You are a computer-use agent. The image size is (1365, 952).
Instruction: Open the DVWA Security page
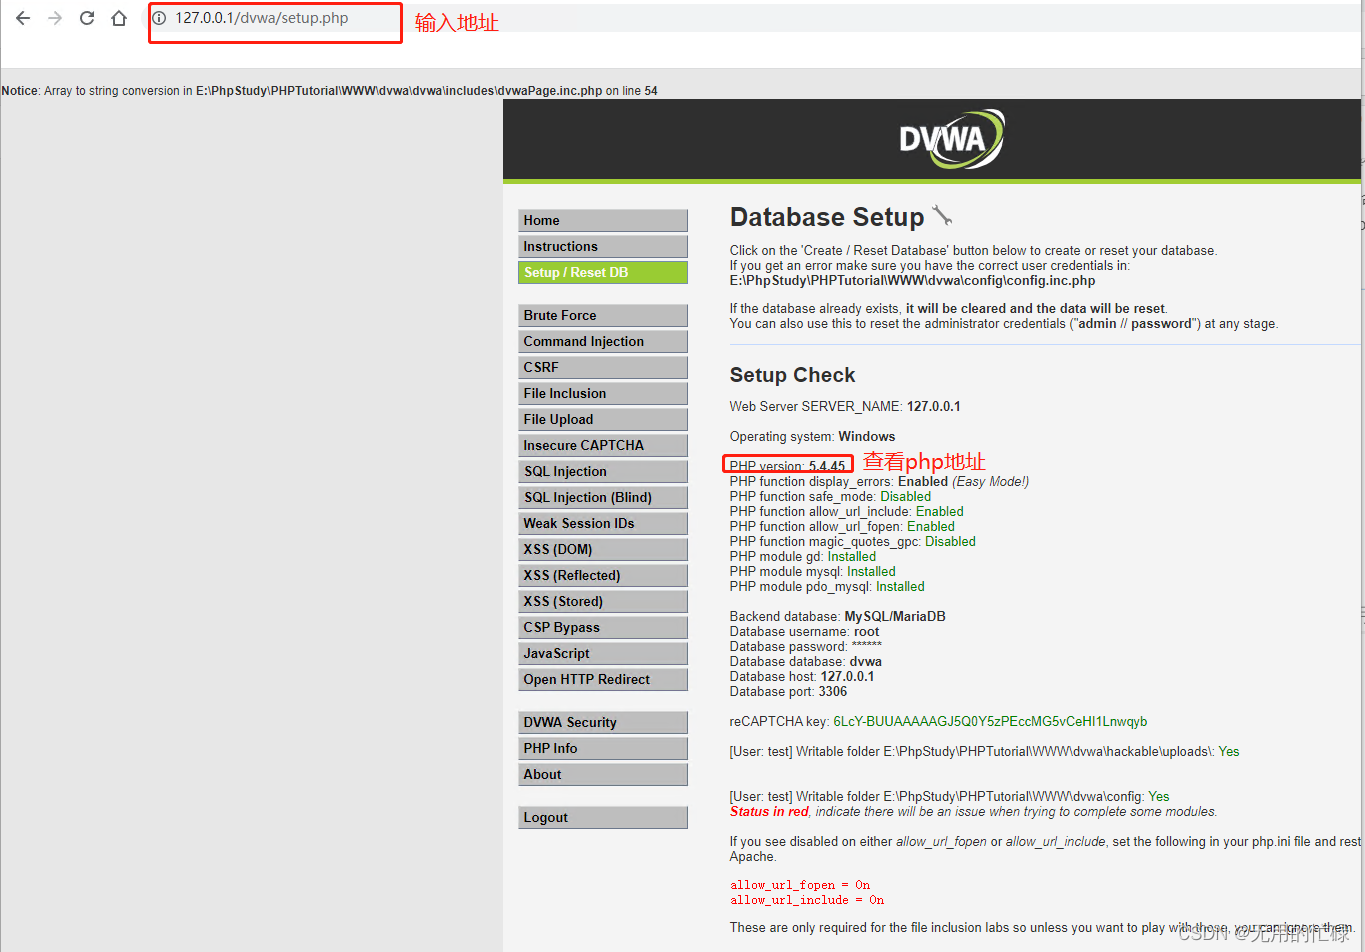point(603,722)
